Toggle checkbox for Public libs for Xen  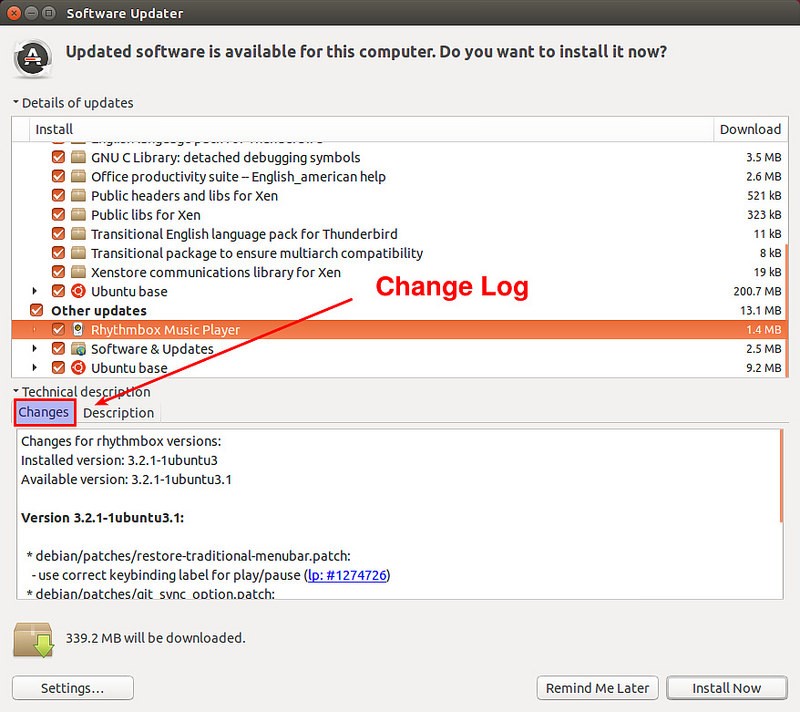tap(58, 215)
